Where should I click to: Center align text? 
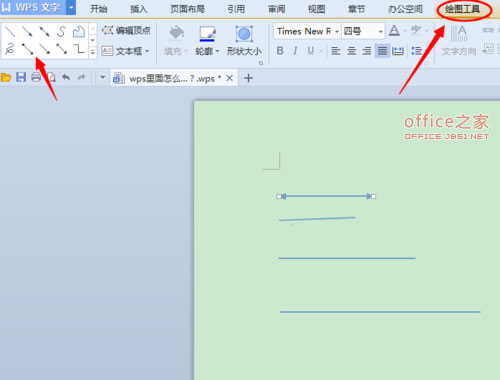[x=351, y=51]
